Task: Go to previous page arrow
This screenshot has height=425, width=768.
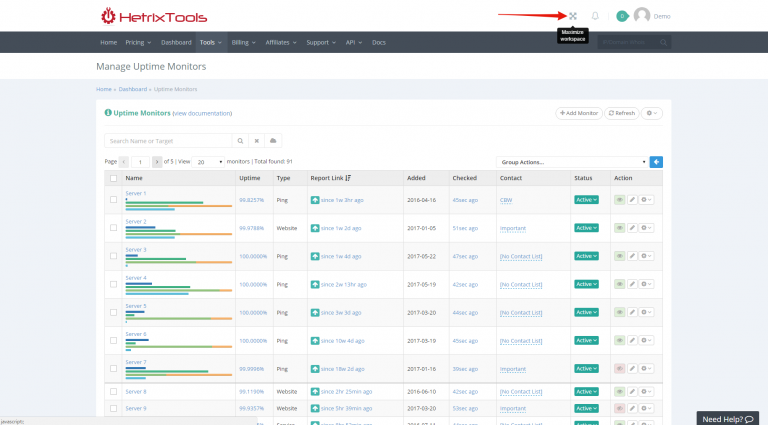Action: (124, 162)
